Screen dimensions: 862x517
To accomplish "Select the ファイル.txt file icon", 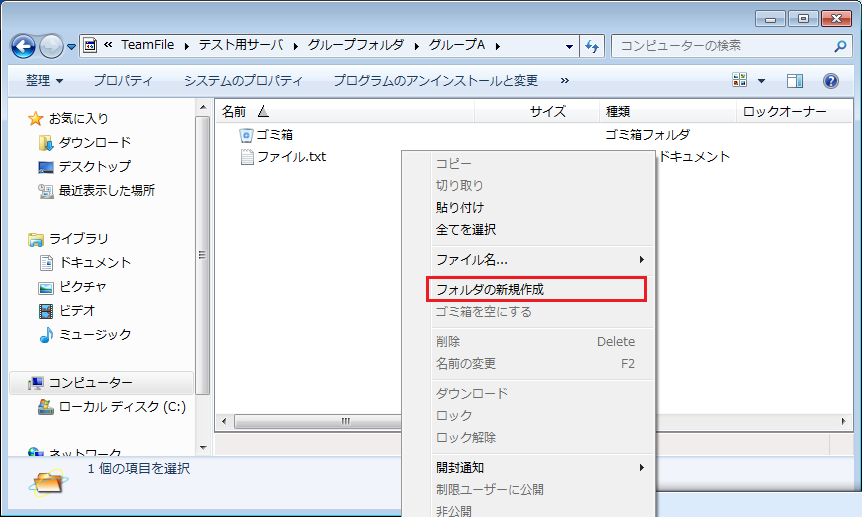I will 247,157.
